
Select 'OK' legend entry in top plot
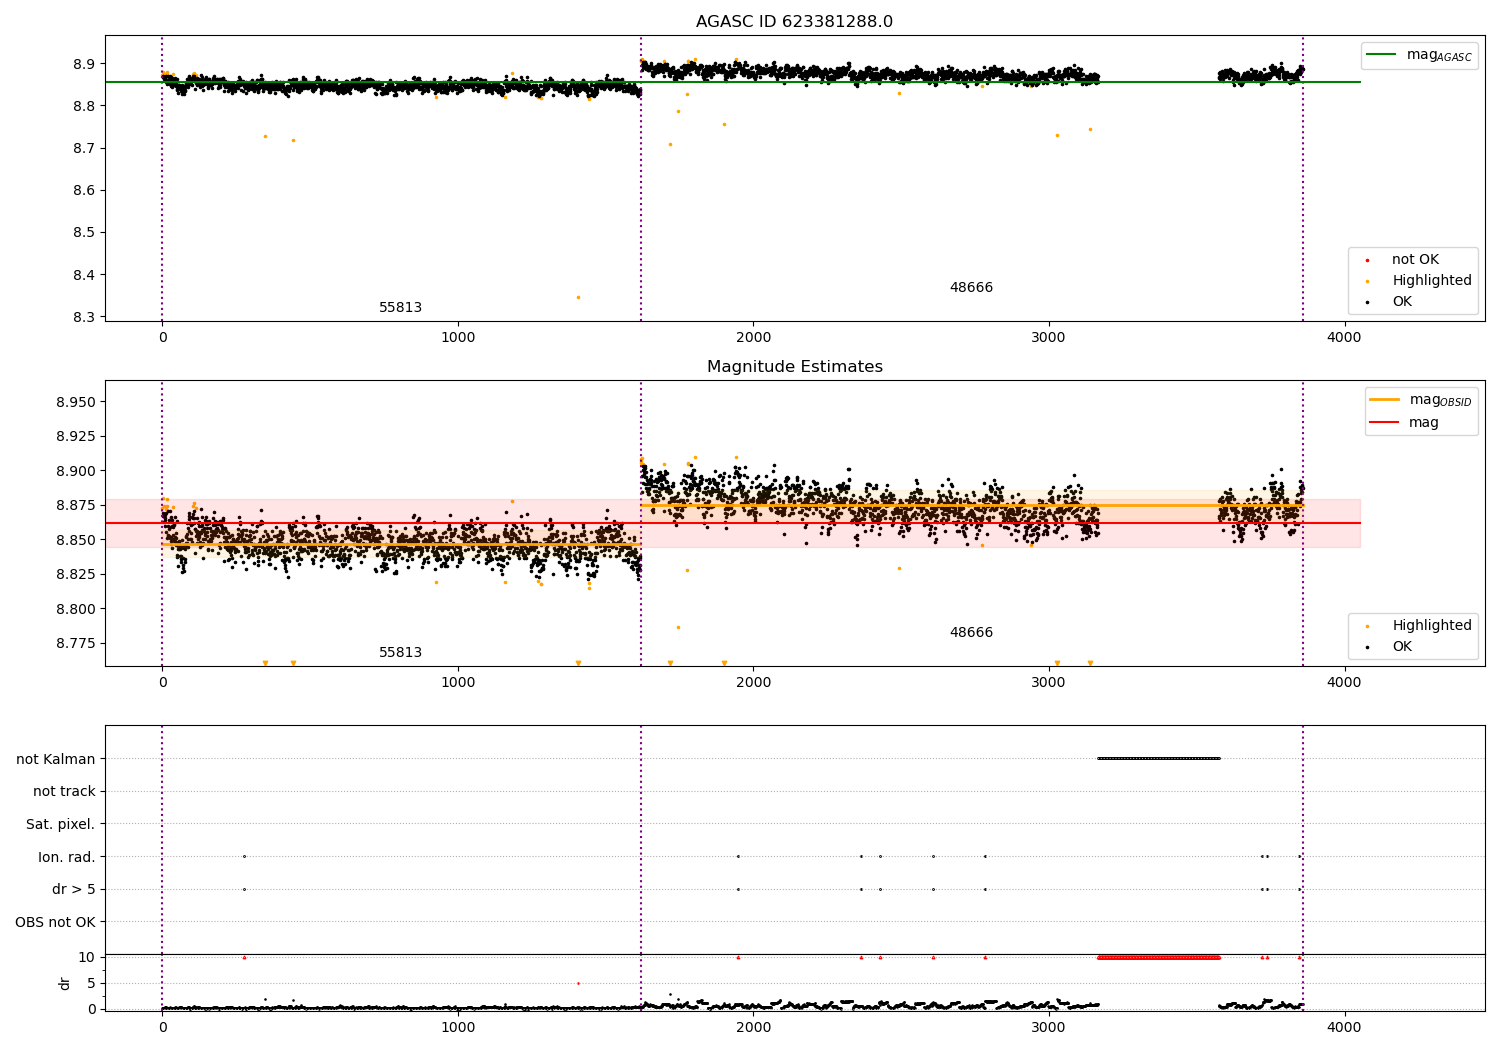tap(1402, 302)
